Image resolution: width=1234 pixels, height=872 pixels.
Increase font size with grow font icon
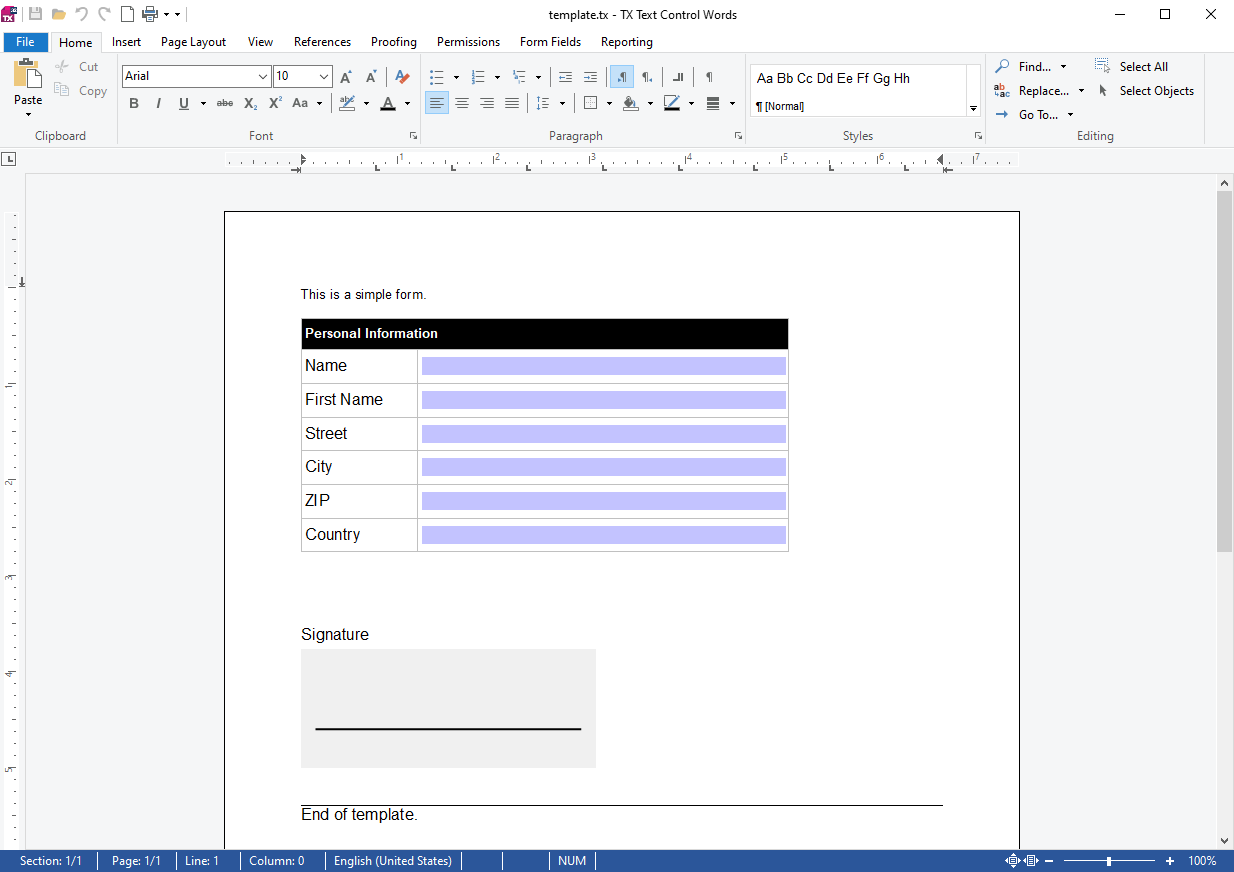pyautogui.click(x=346, y=77)
